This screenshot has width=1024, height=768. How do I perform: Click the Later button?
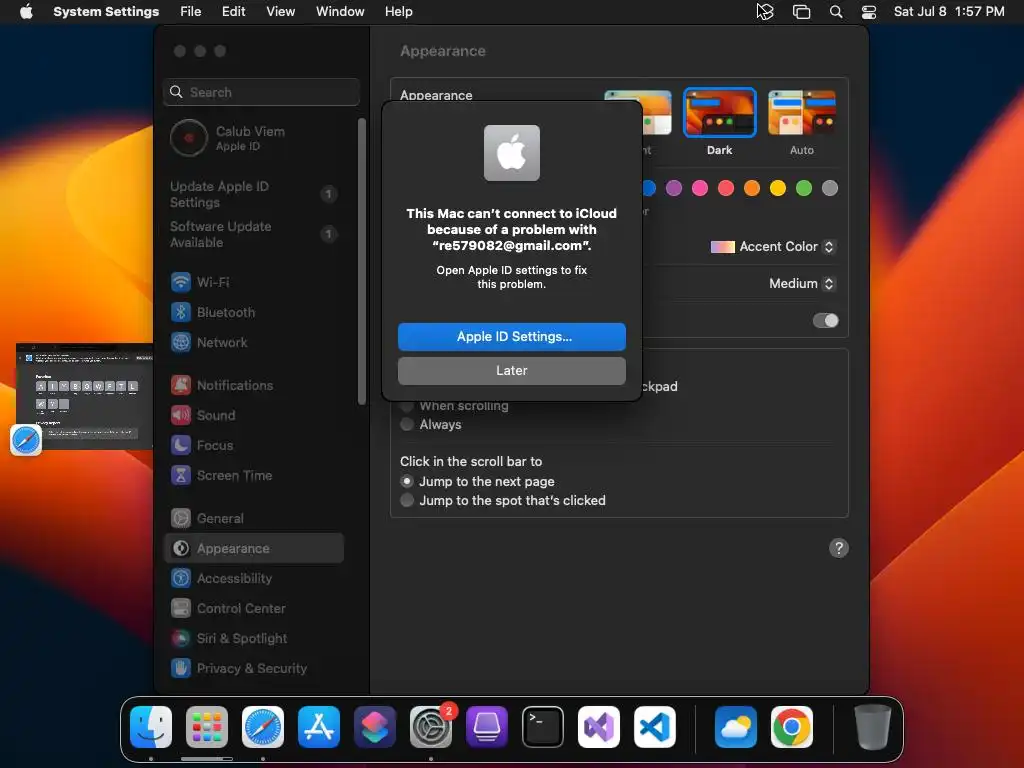click(512, 371)
